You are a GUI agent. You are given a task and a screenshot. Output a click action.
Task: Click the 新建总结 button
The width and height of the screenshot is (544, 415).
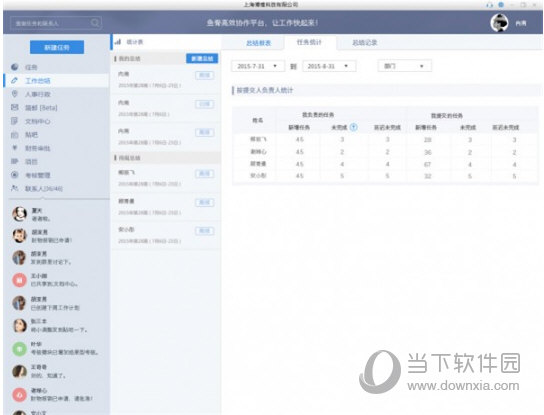pyautogui.click(x=202, y=58)
